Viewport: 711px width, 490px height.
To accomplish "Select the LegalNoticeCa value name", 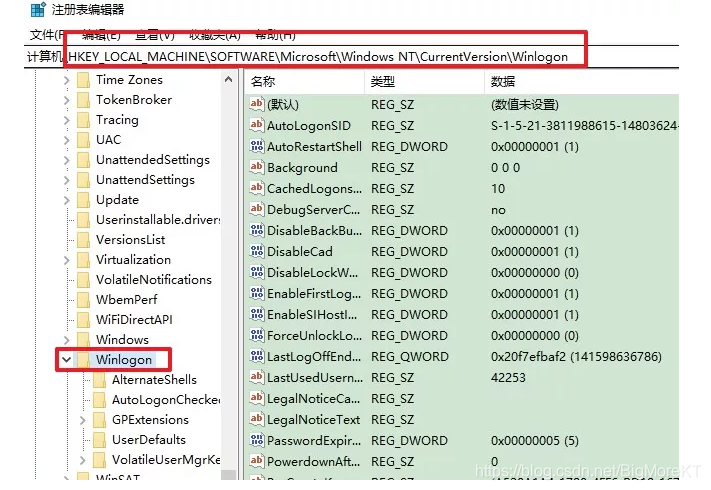I will coord(313,398).
